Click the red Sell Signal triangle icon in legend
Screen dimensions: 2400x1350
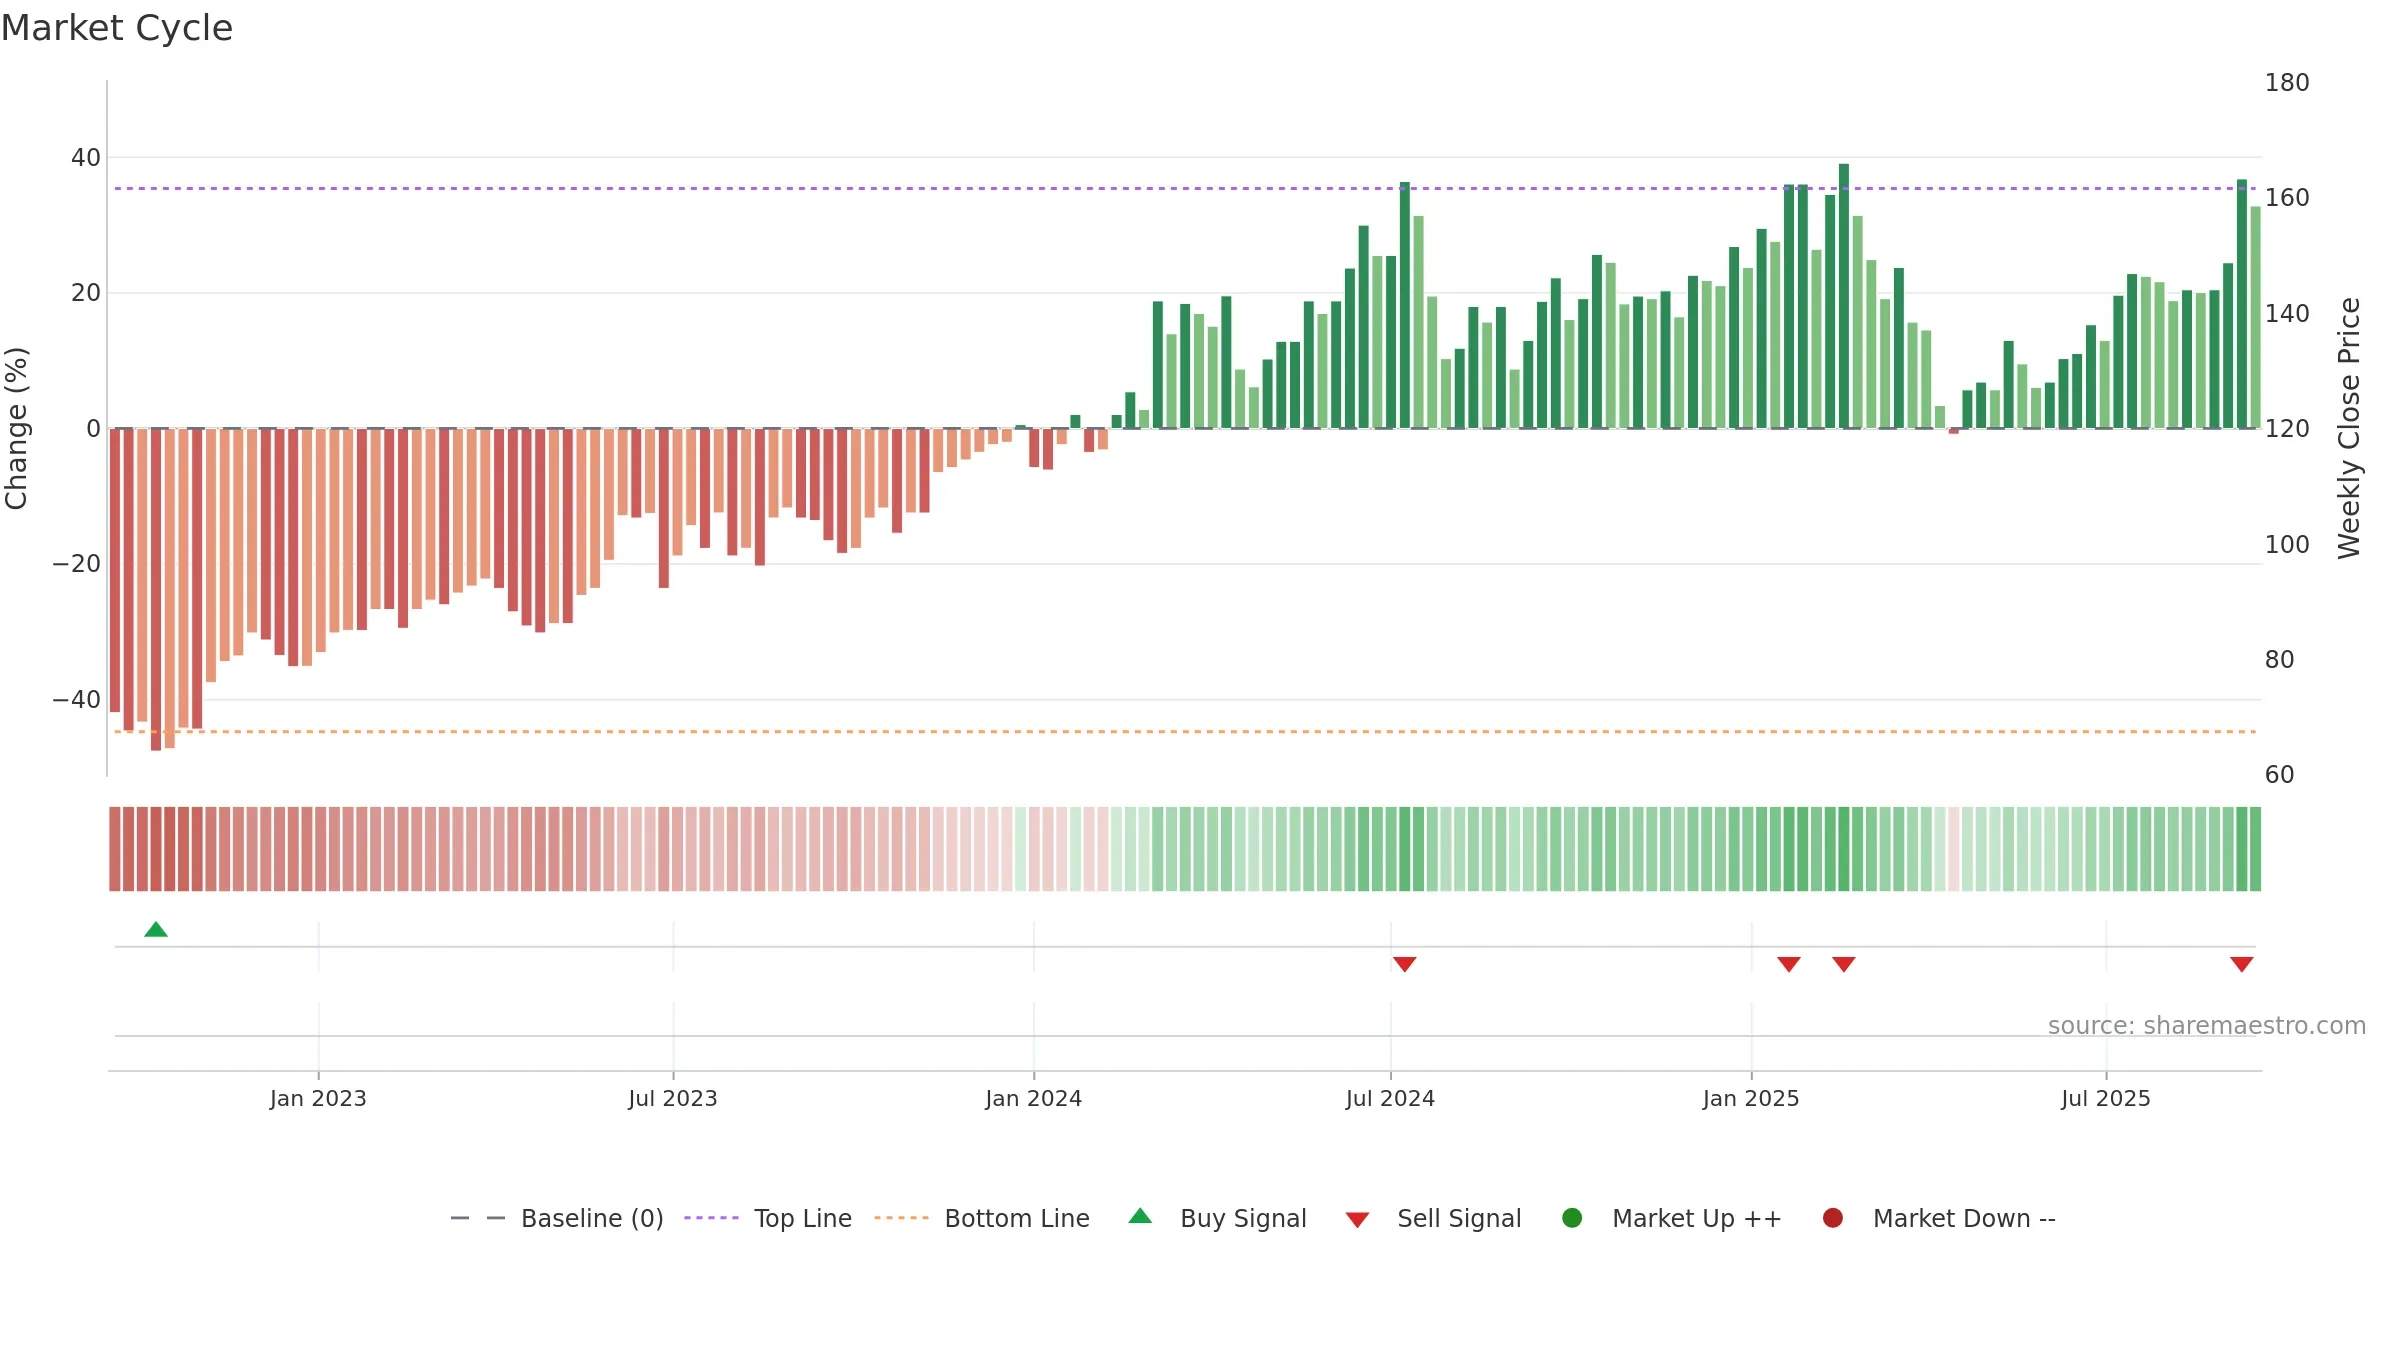tap(1357, 1220)
